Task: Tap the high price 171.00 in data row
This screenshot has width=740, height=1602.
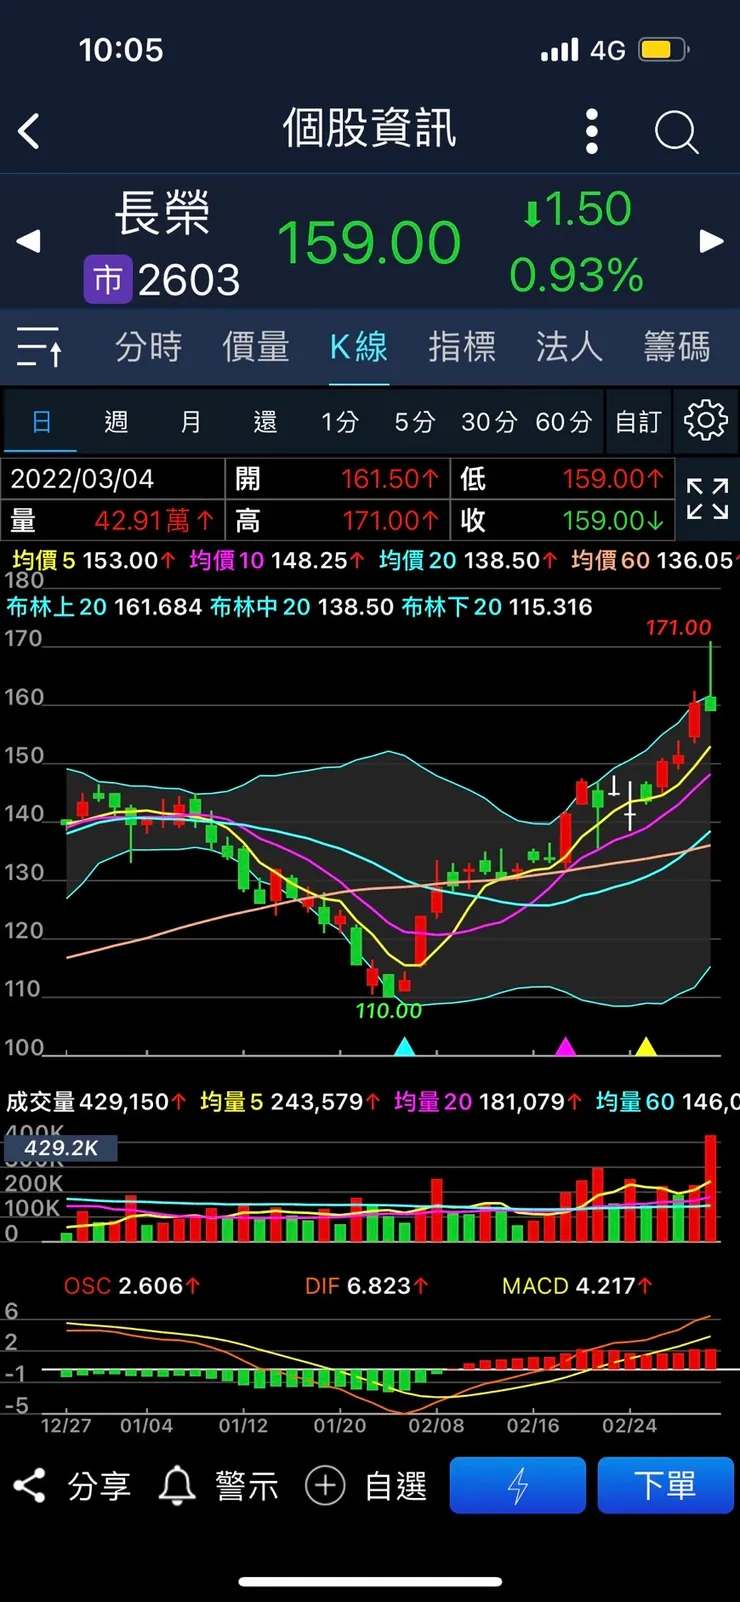Action: click(x=390, y=520)
